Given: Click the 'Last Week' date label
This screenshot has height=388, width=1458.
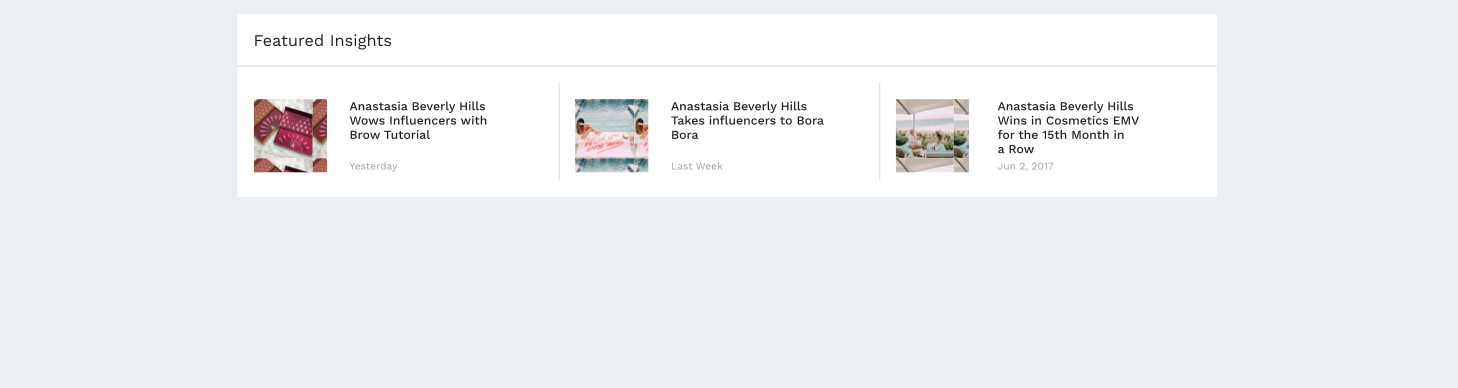Looking at the screenshot, I should [x=696, y=166].
